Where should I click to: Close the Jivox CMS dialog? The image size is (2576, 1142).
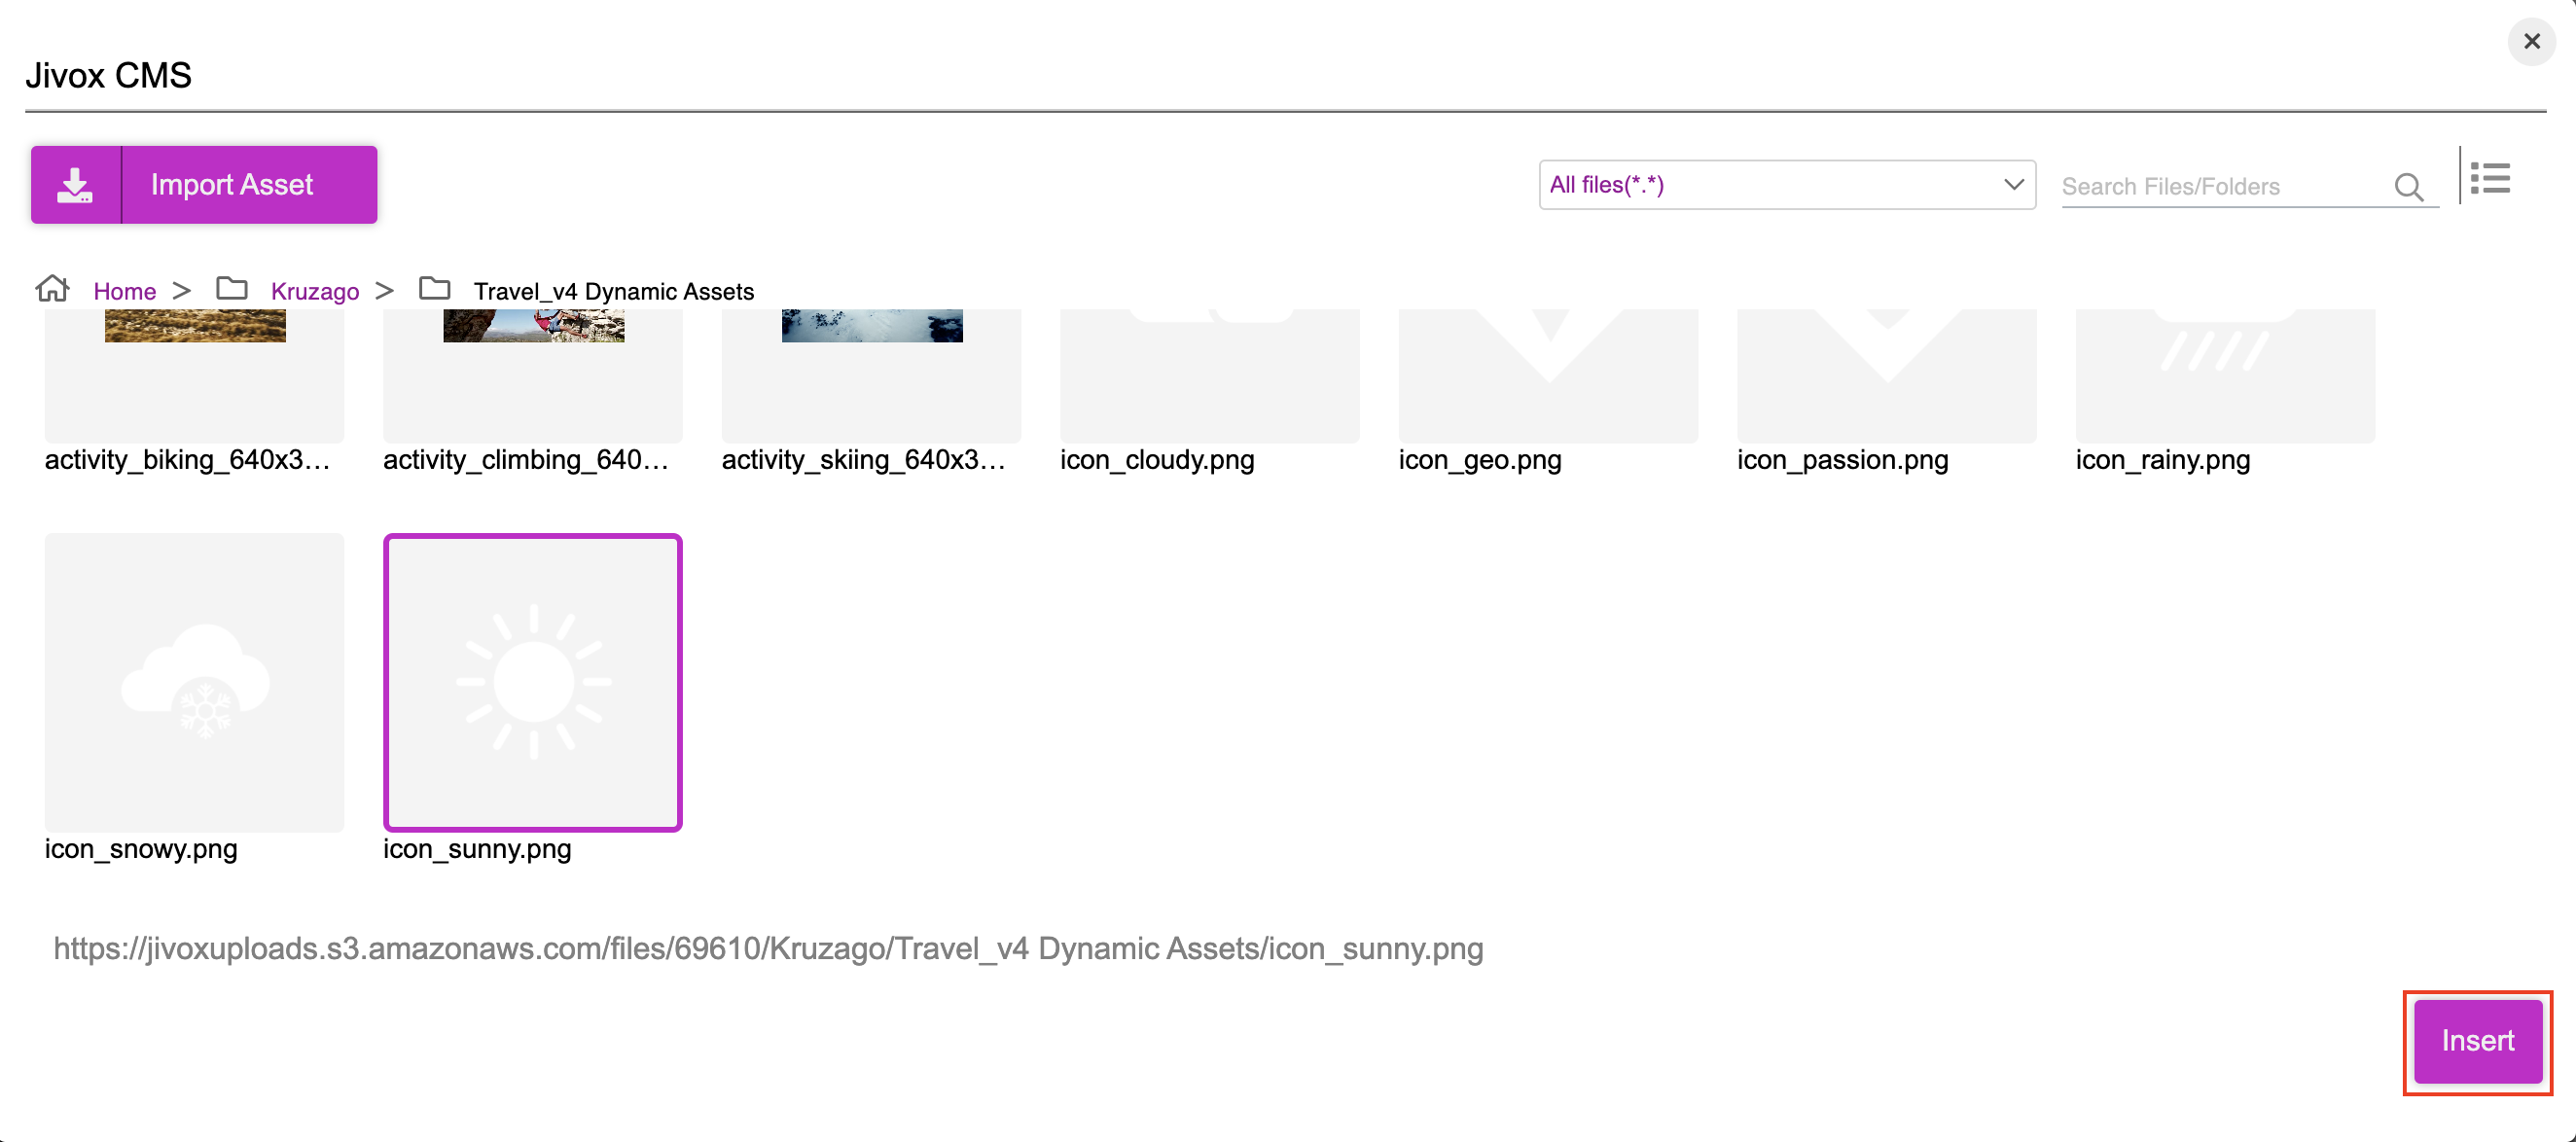tap(2532, 41)
